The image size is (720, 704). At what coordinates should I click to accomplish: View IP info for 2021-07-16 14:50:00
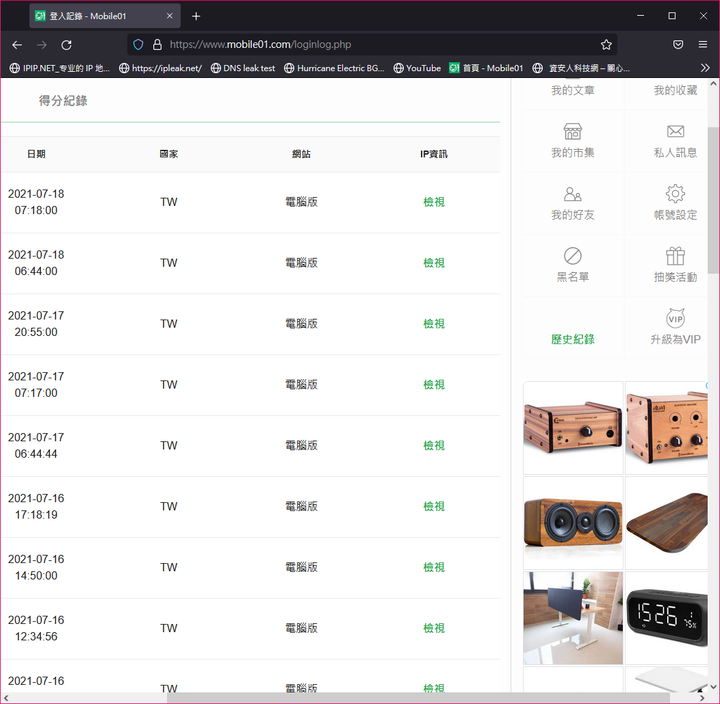click(x=434, y=567)
